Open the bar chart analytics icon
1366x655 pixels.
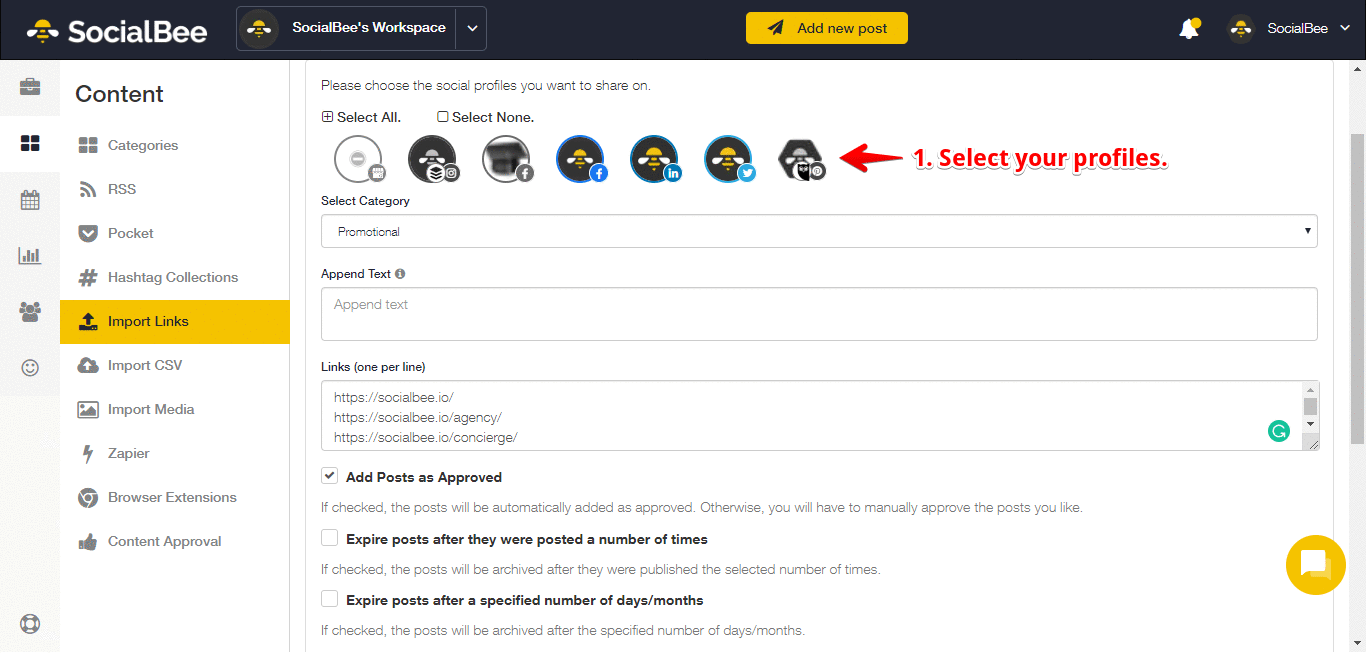[x=30, y=255]
